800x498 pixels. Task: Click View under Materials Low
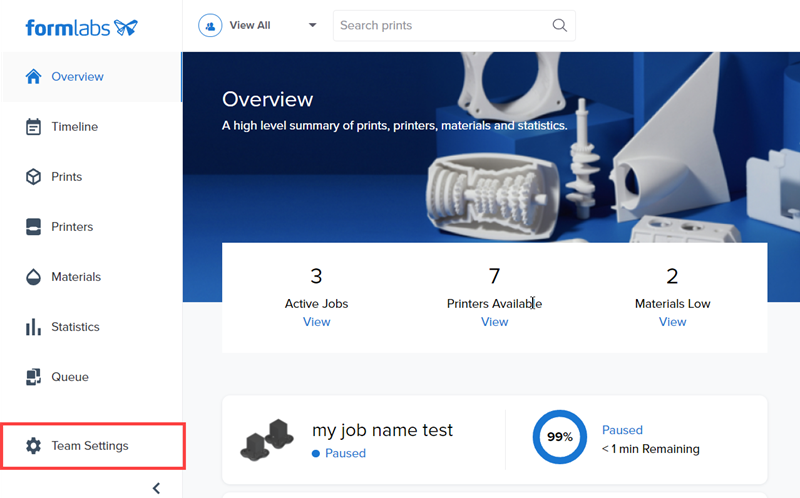672,322
